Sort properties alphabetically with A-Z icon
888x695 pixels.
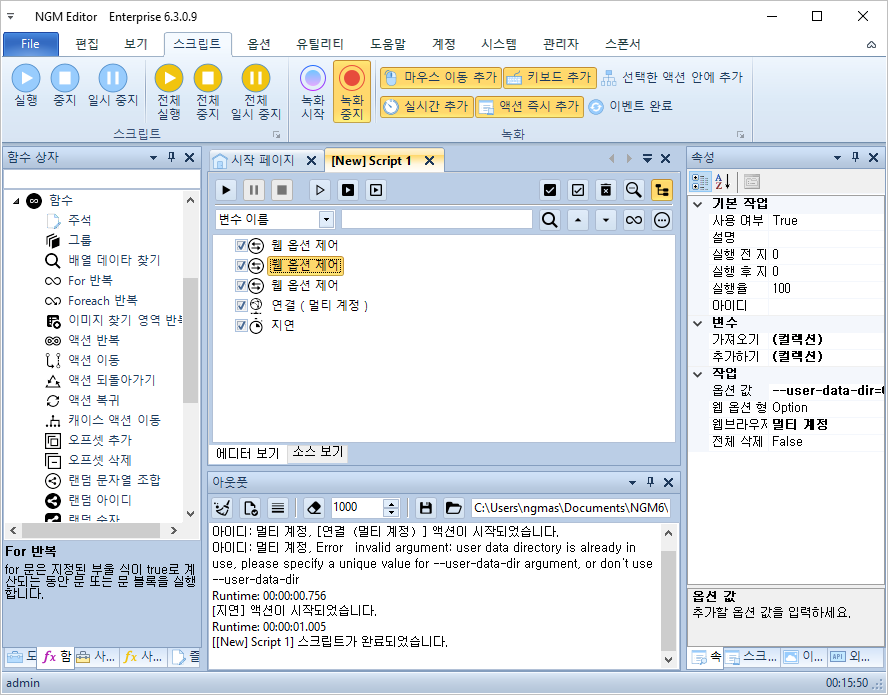722,182
